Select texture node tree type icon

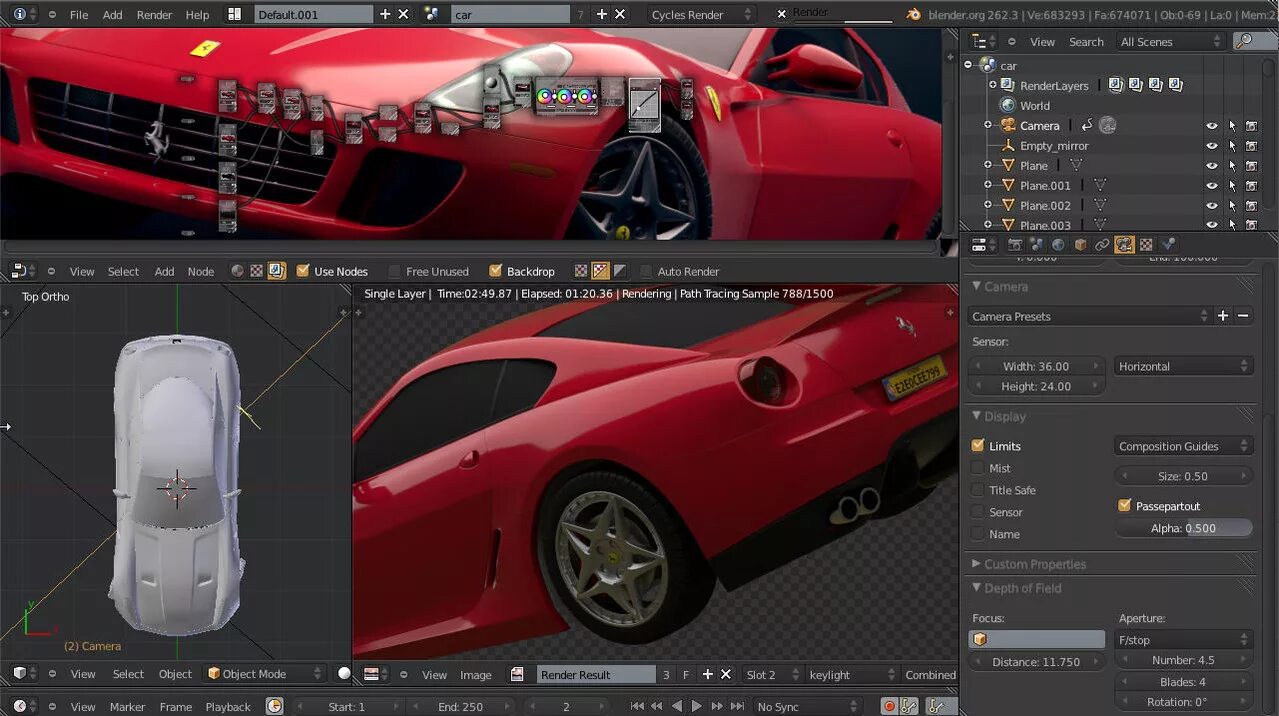pos(256,271)
